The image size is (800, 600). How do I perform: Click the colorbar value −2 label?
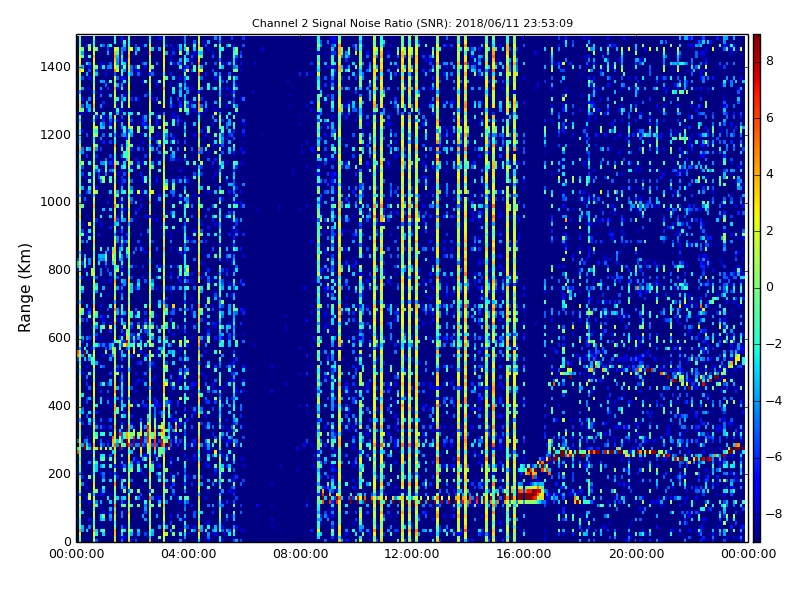click(x=774, y=344)
